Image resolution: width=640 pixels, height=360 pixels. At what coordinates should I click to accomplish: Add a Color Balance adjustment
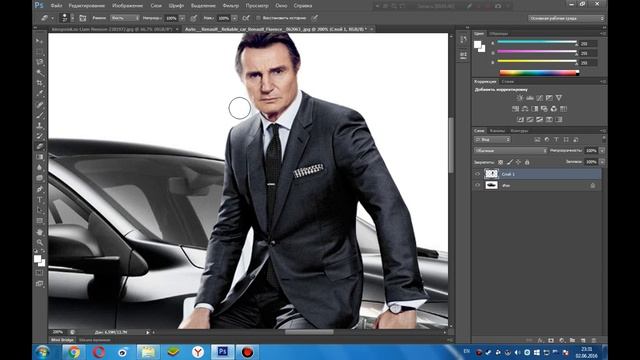525,109
